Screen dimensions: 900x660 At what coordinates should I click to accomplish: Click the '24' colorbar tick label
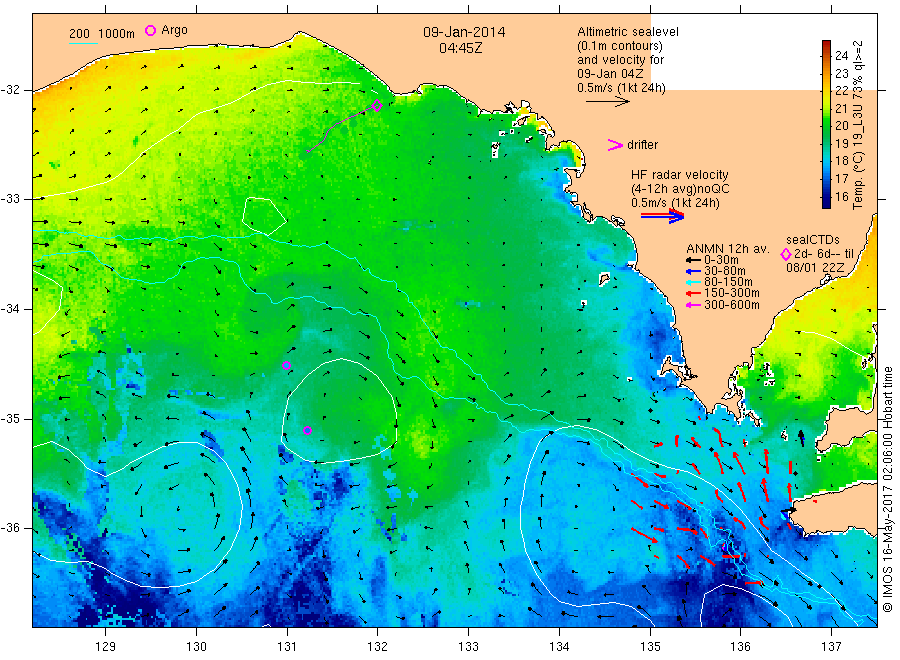[841, 55]
